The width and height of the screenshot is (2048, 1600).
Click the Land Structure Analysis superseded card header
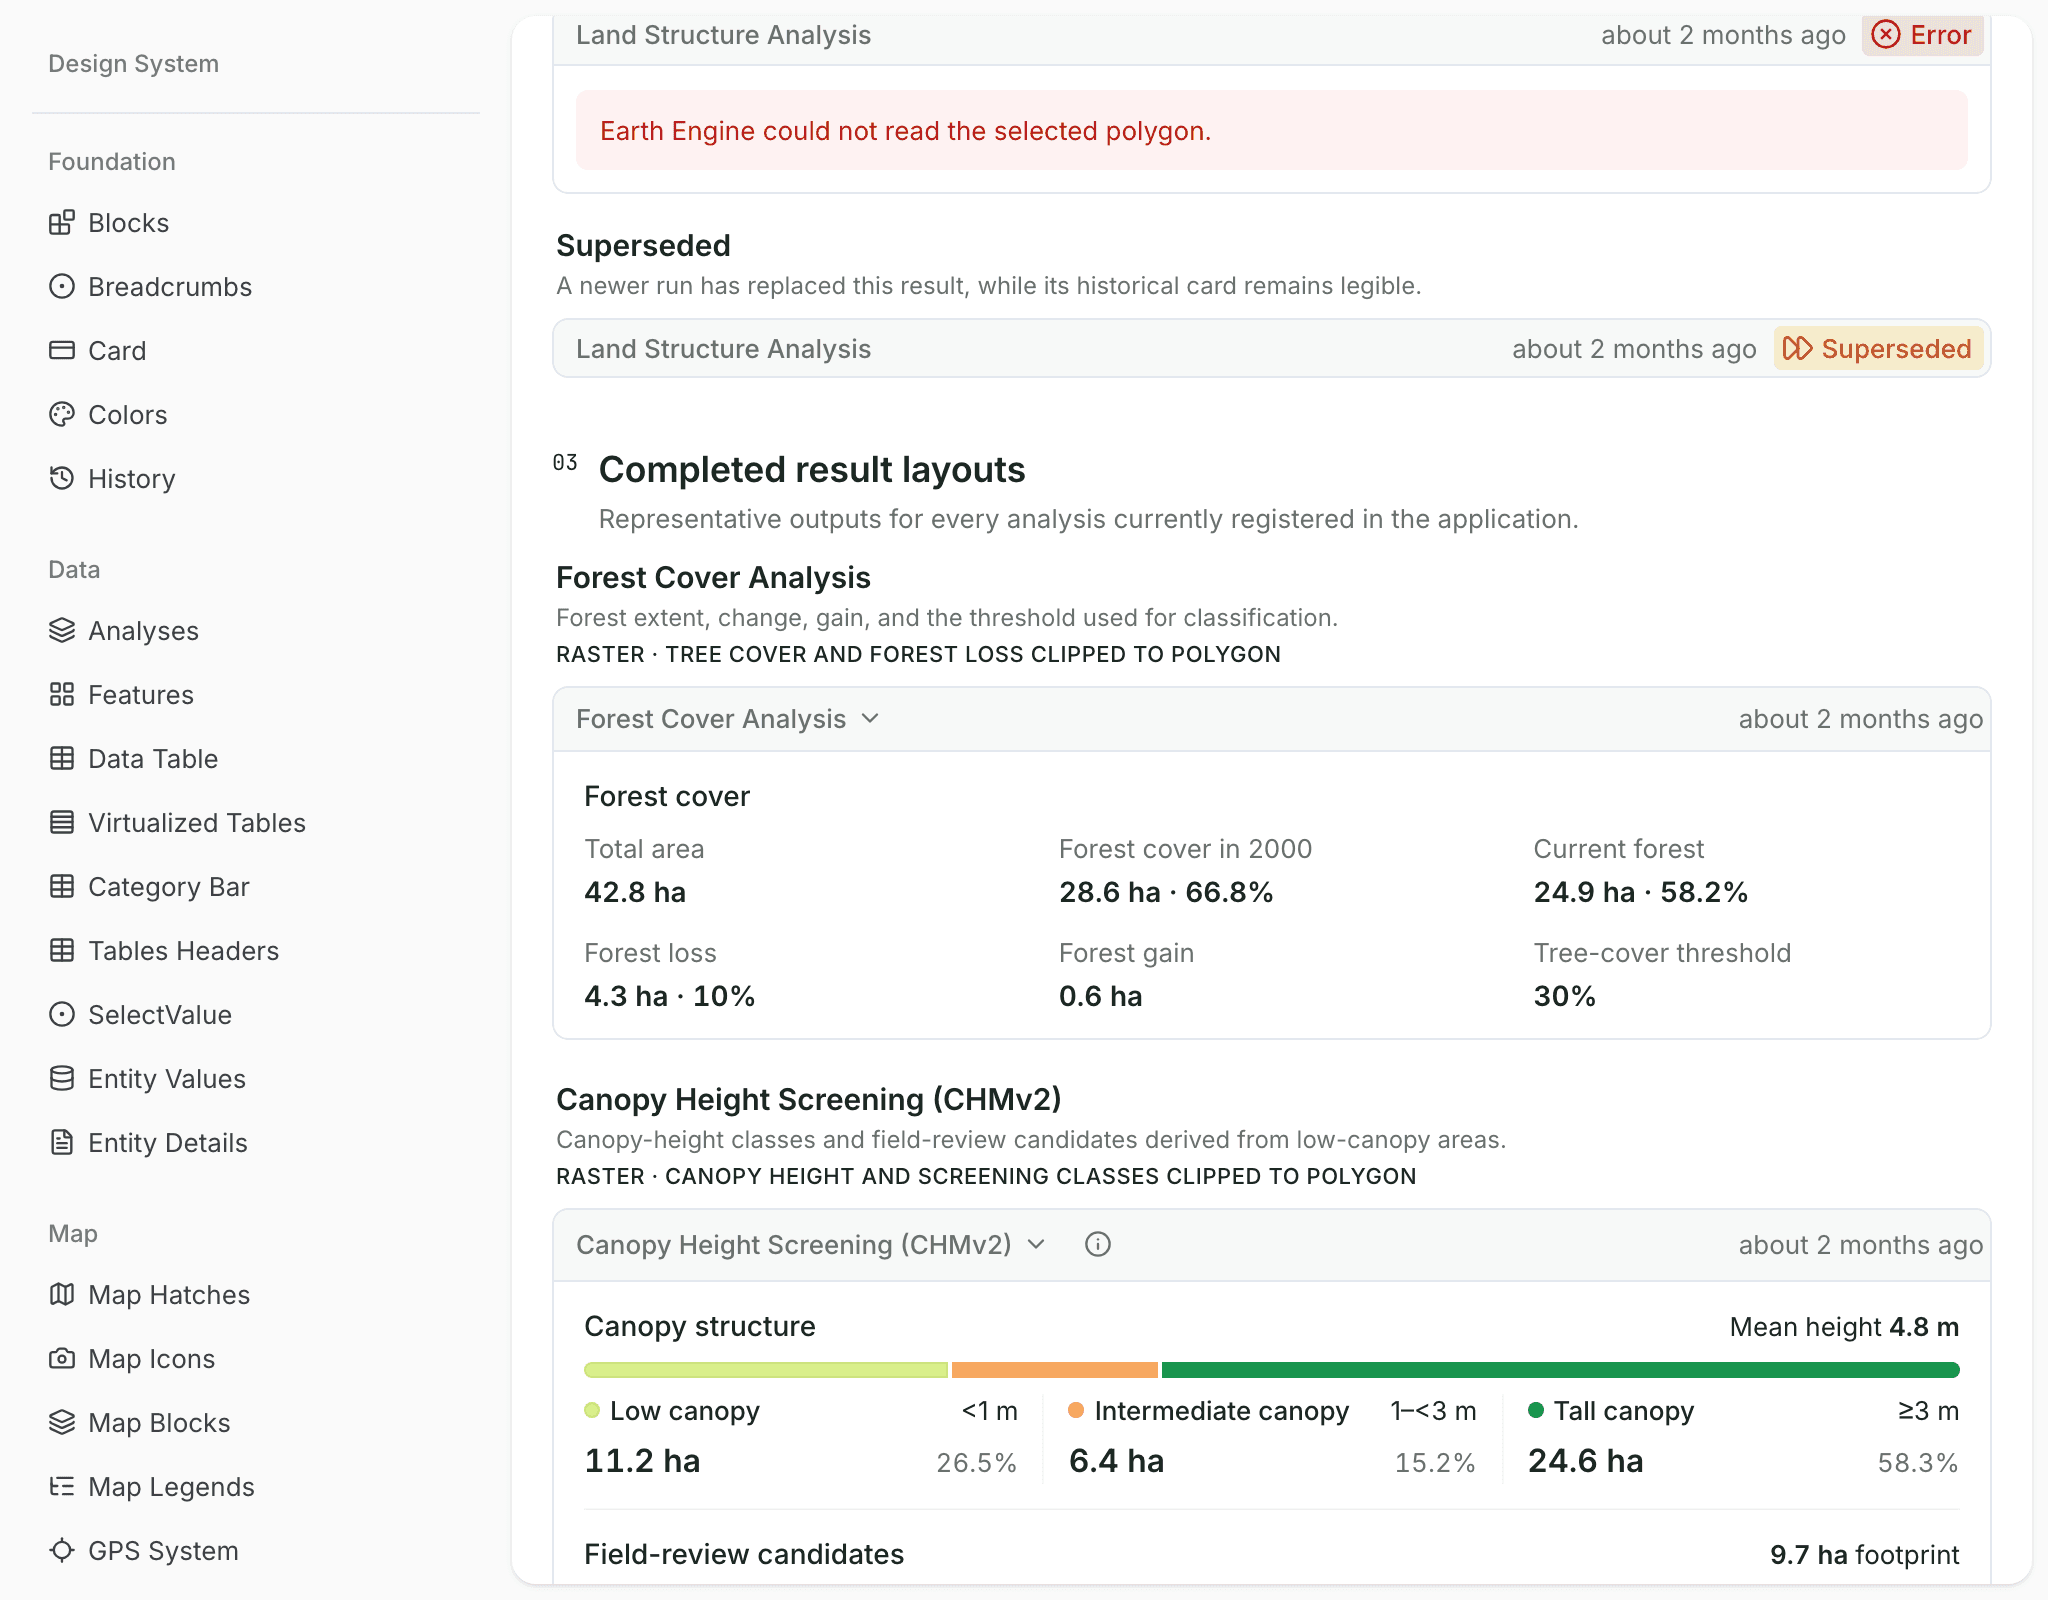point(1272,349)
